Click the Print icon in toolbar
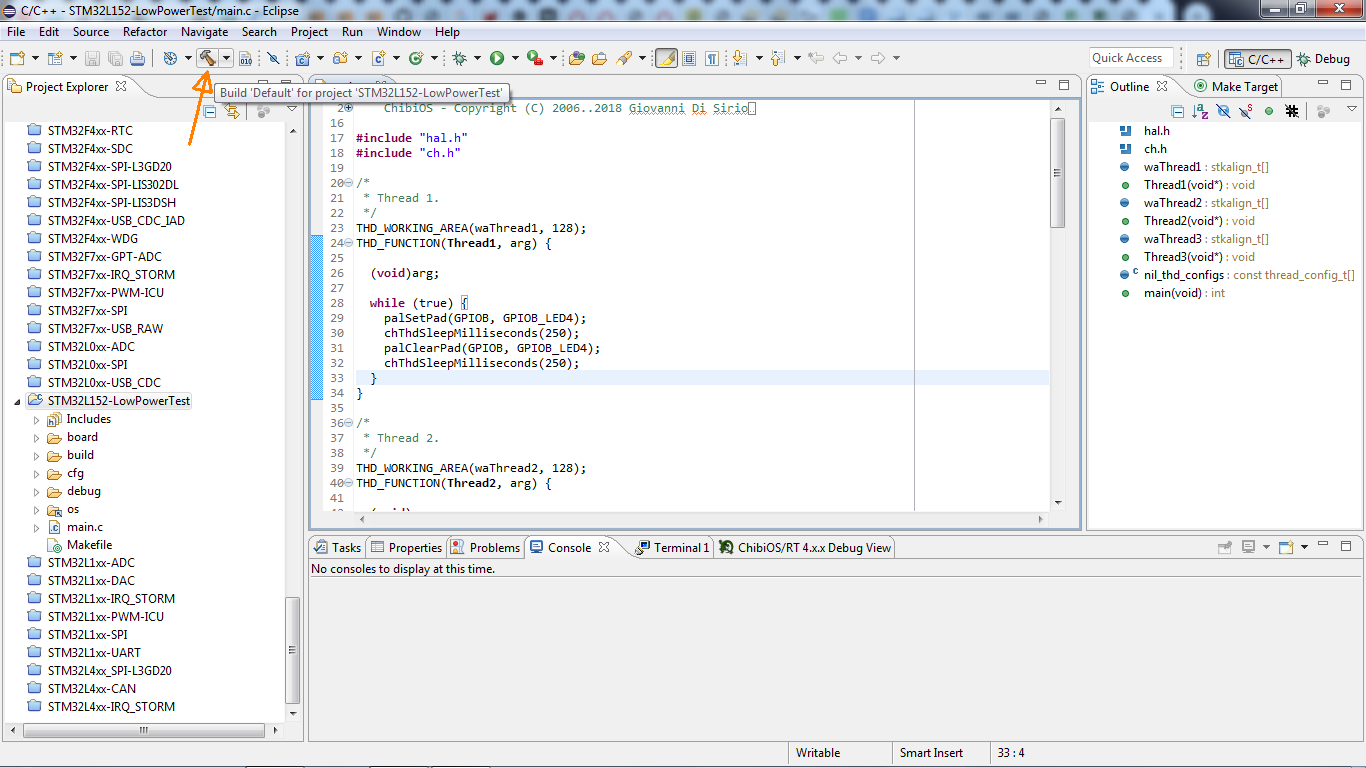The width and height of the screenshot is (1366, 768). tap(137, 58)
